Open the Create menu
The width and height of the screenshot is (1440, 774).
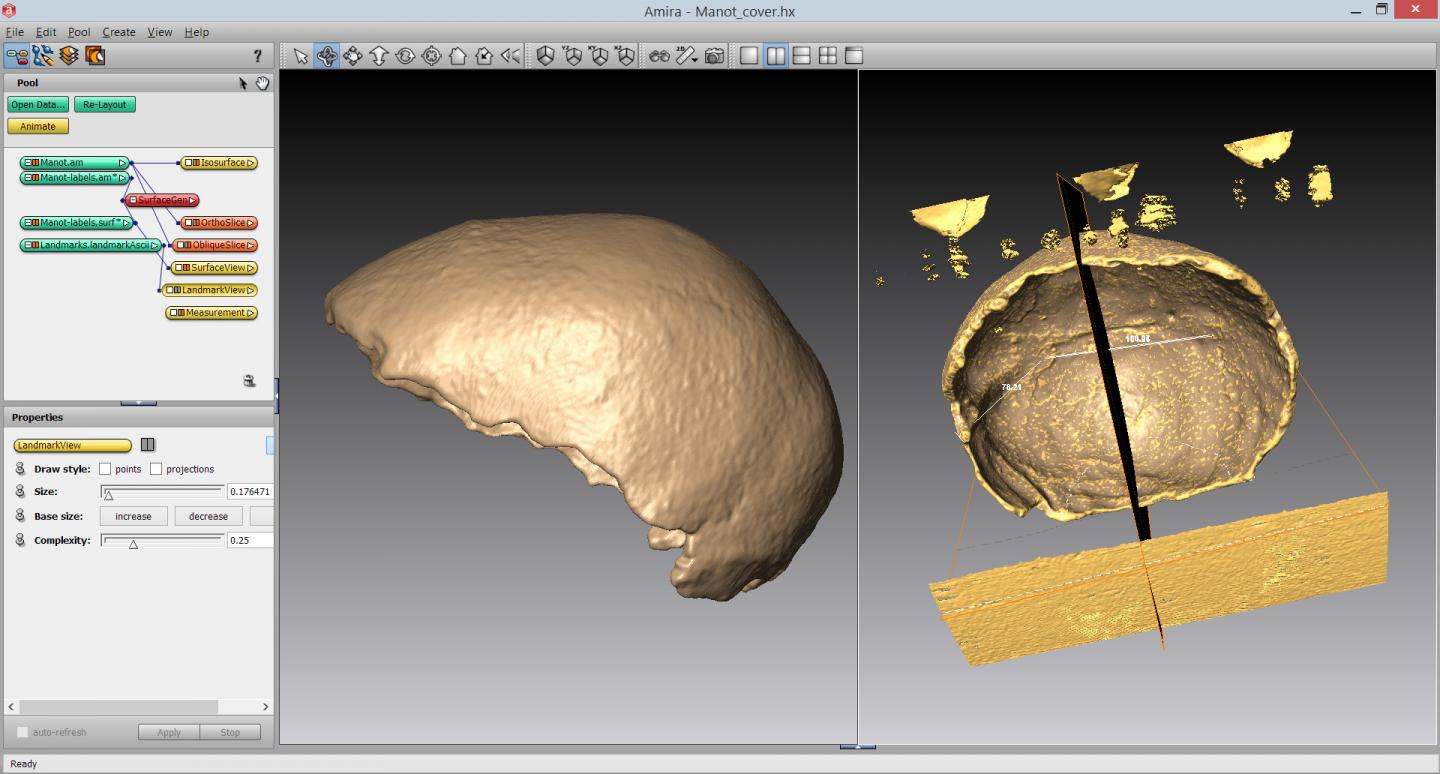click(x=119, y=32)
